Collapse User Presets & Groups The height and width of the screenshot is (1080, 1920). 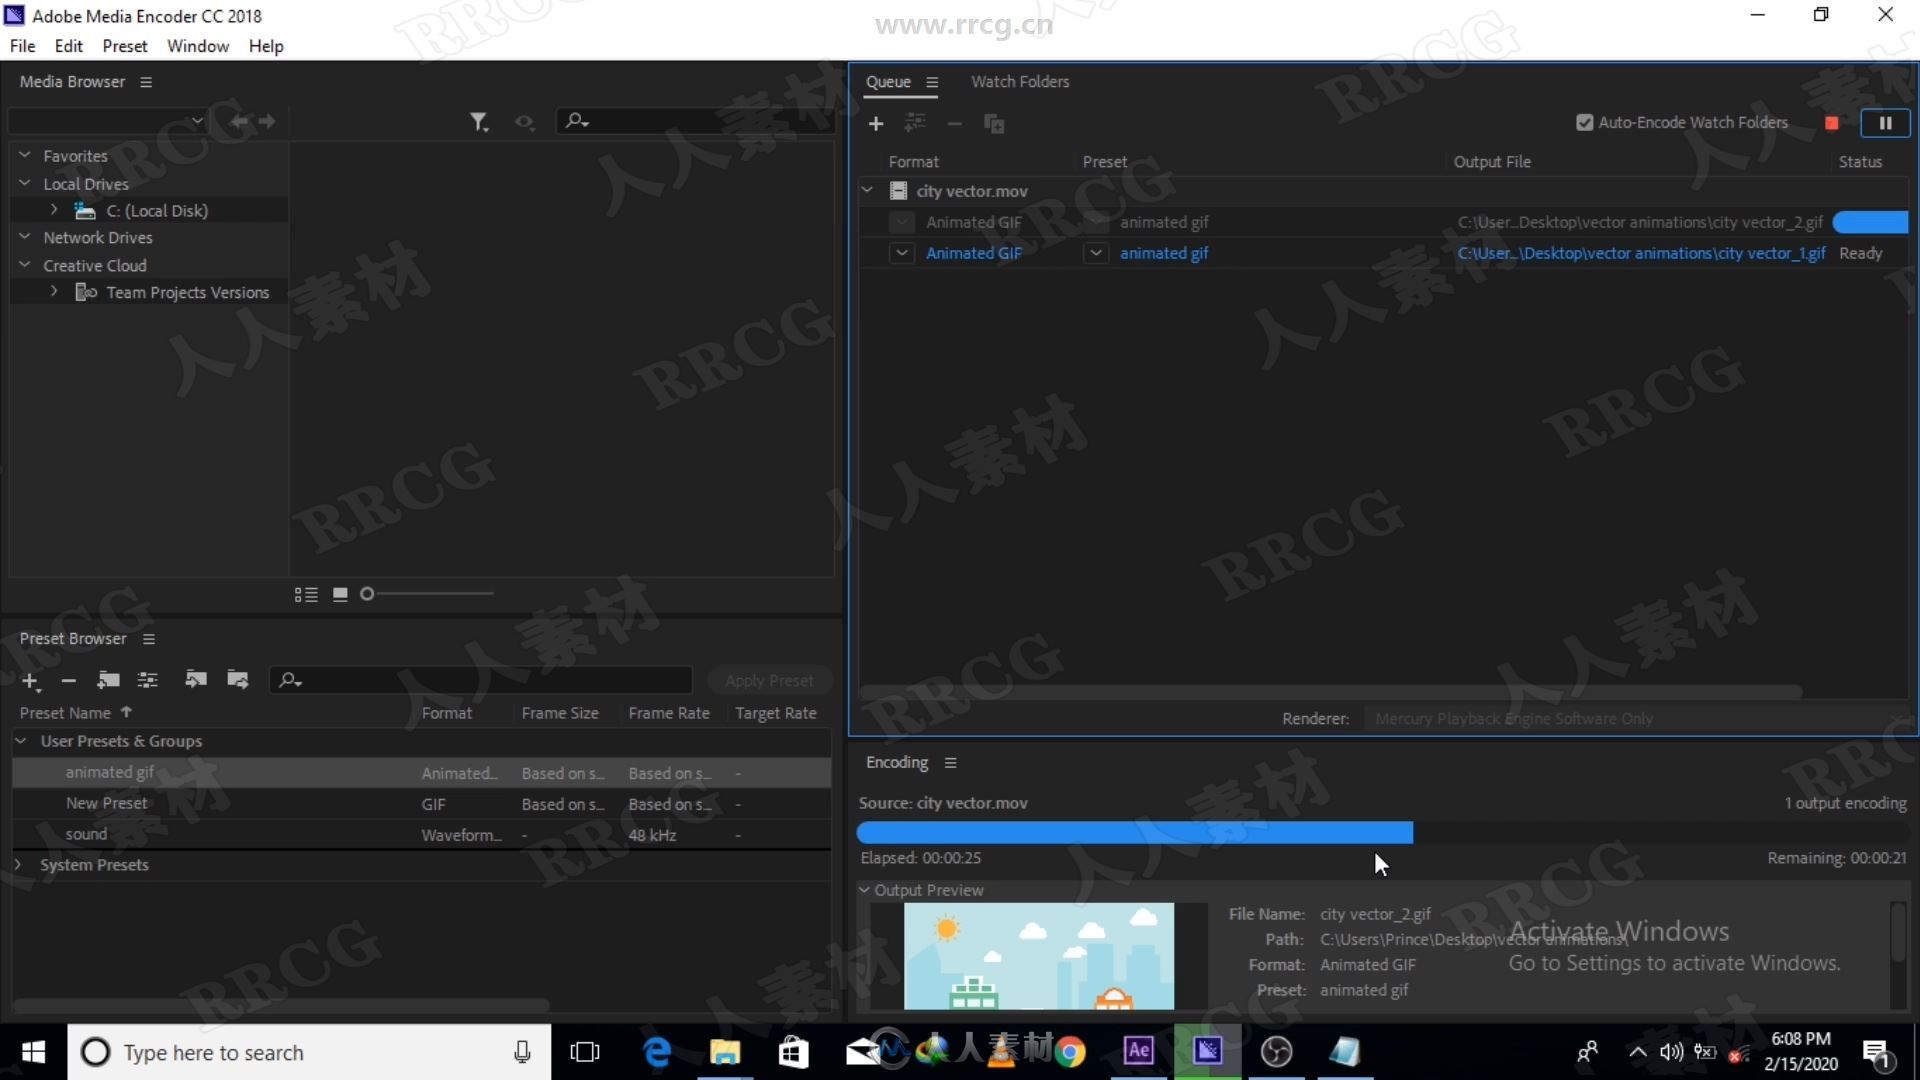[x=21, y=741]
